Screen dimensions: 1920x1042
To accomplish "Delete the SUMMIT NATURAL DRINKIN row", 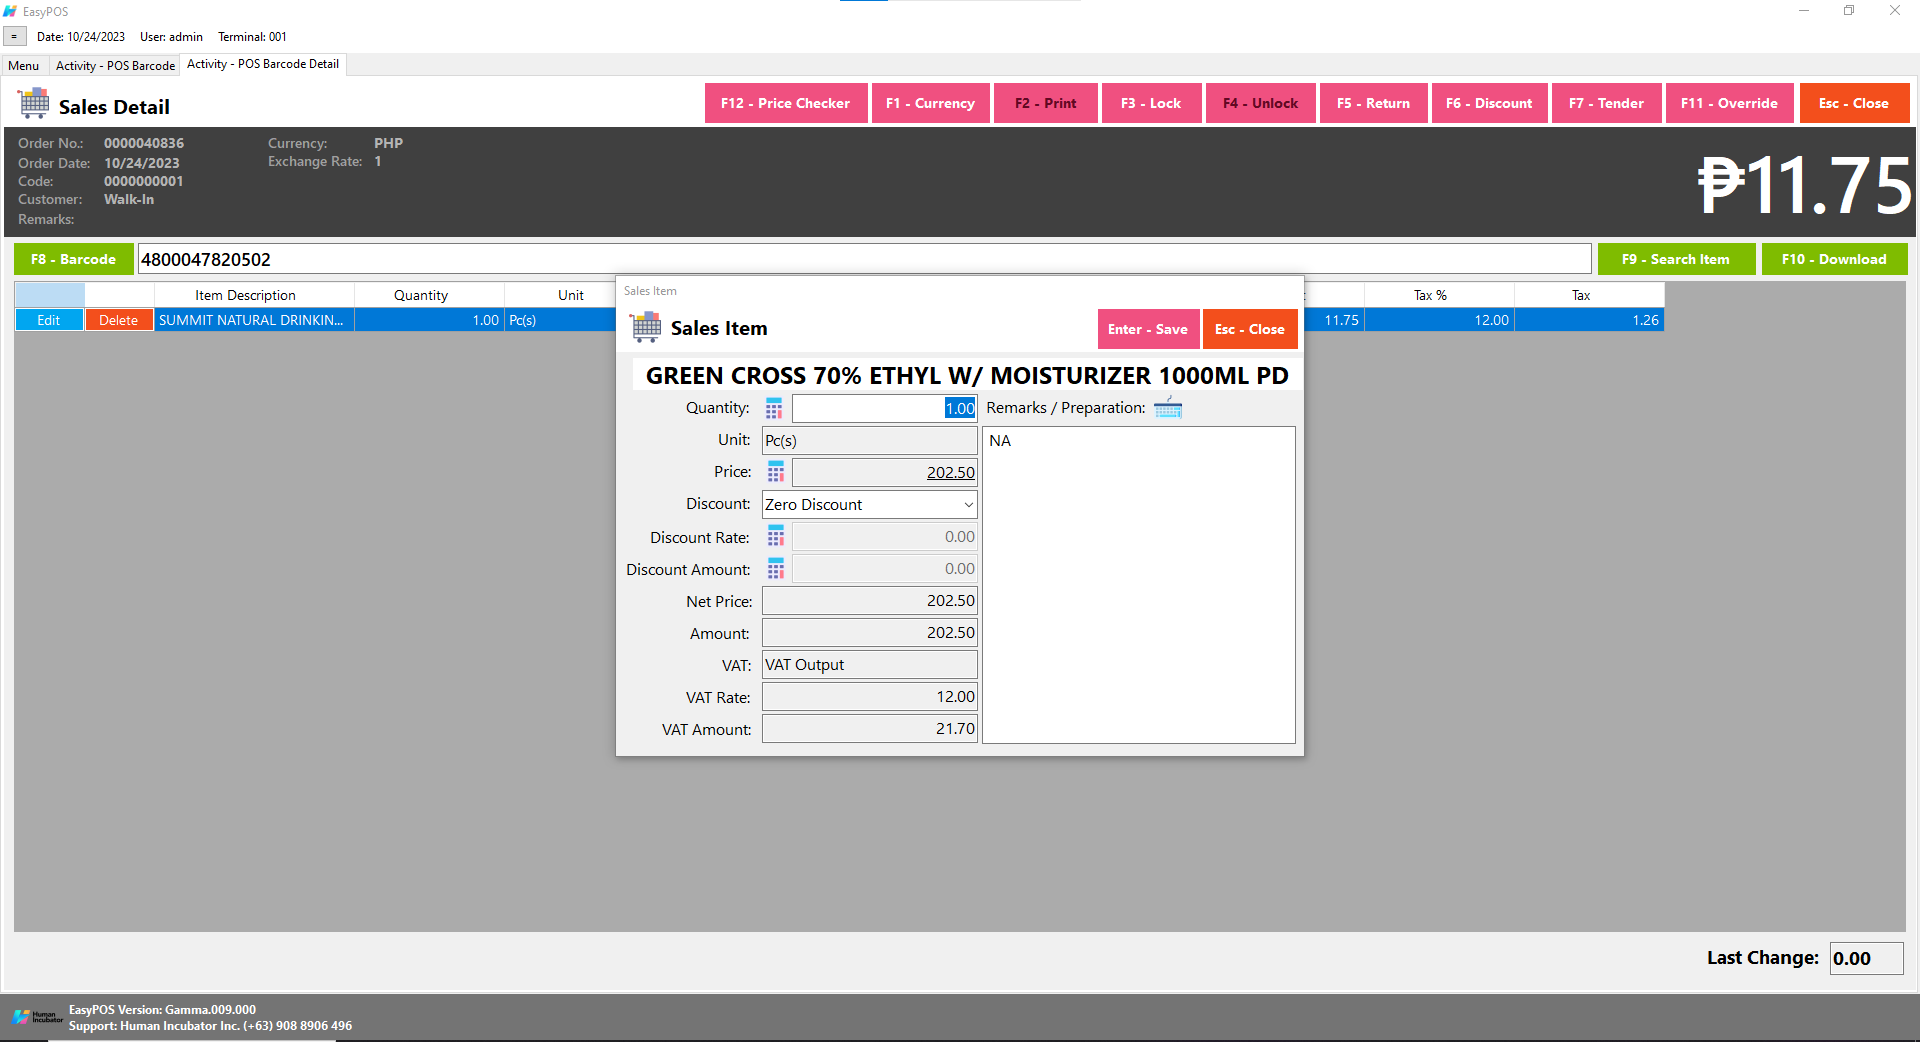I will [119, 320].
